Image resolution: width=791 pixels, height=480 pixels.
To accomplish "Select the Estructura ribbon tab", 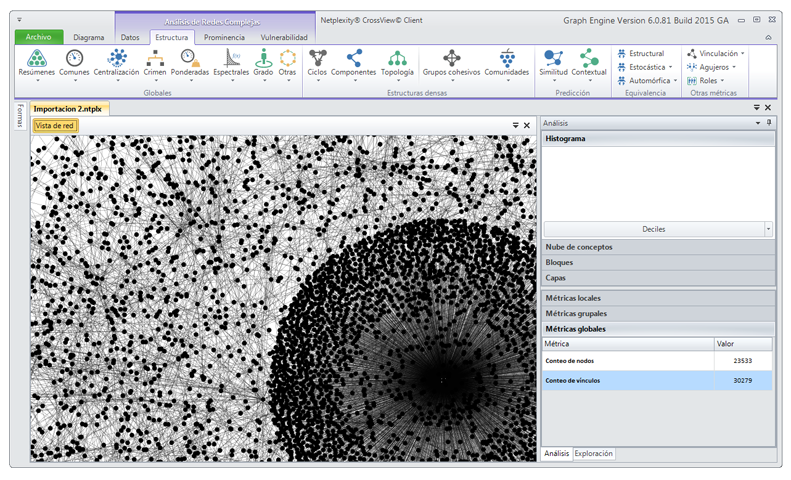I will 172,37.
